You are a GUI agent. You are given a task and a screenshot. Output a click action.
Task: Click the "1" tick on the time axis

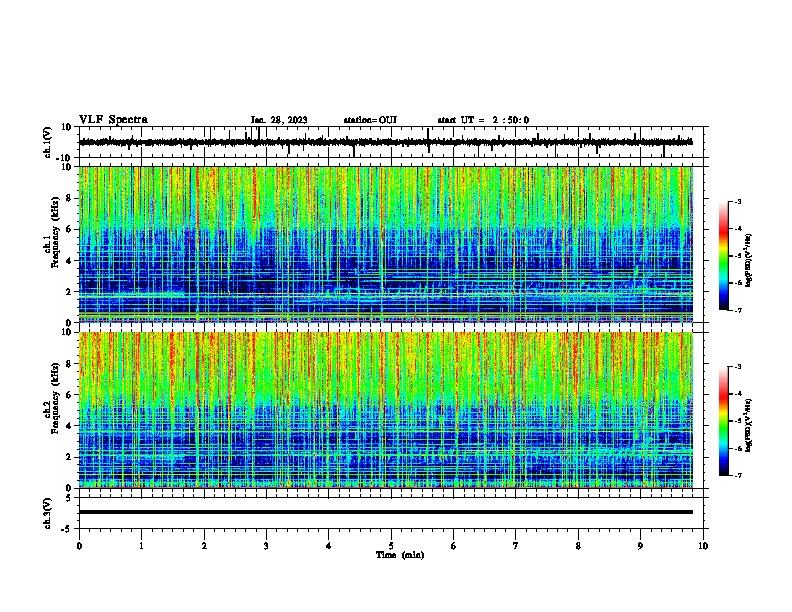141,546
